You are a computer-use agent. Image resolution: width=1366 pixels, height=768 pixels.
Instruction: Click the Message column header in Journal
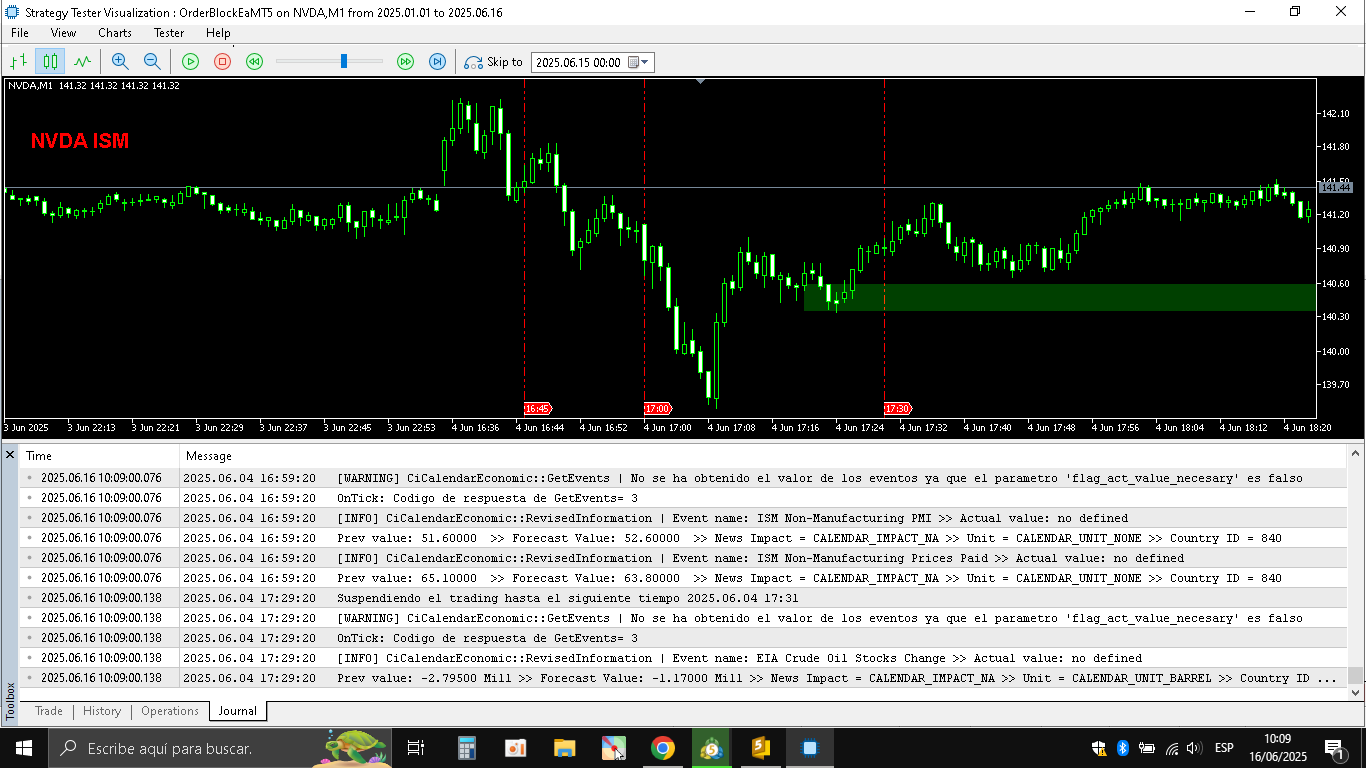209,456
